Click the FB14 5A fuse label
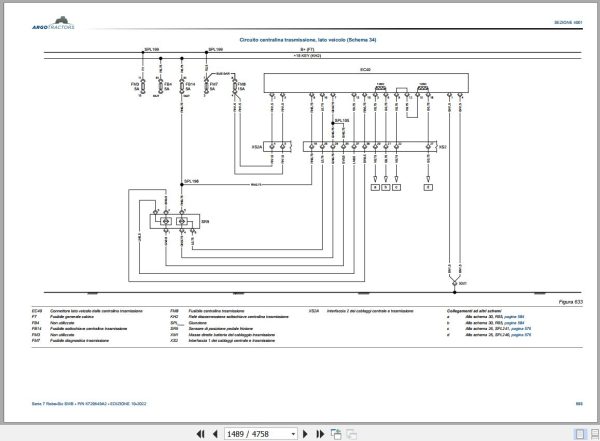600x441 pixels. pos(190,87)
